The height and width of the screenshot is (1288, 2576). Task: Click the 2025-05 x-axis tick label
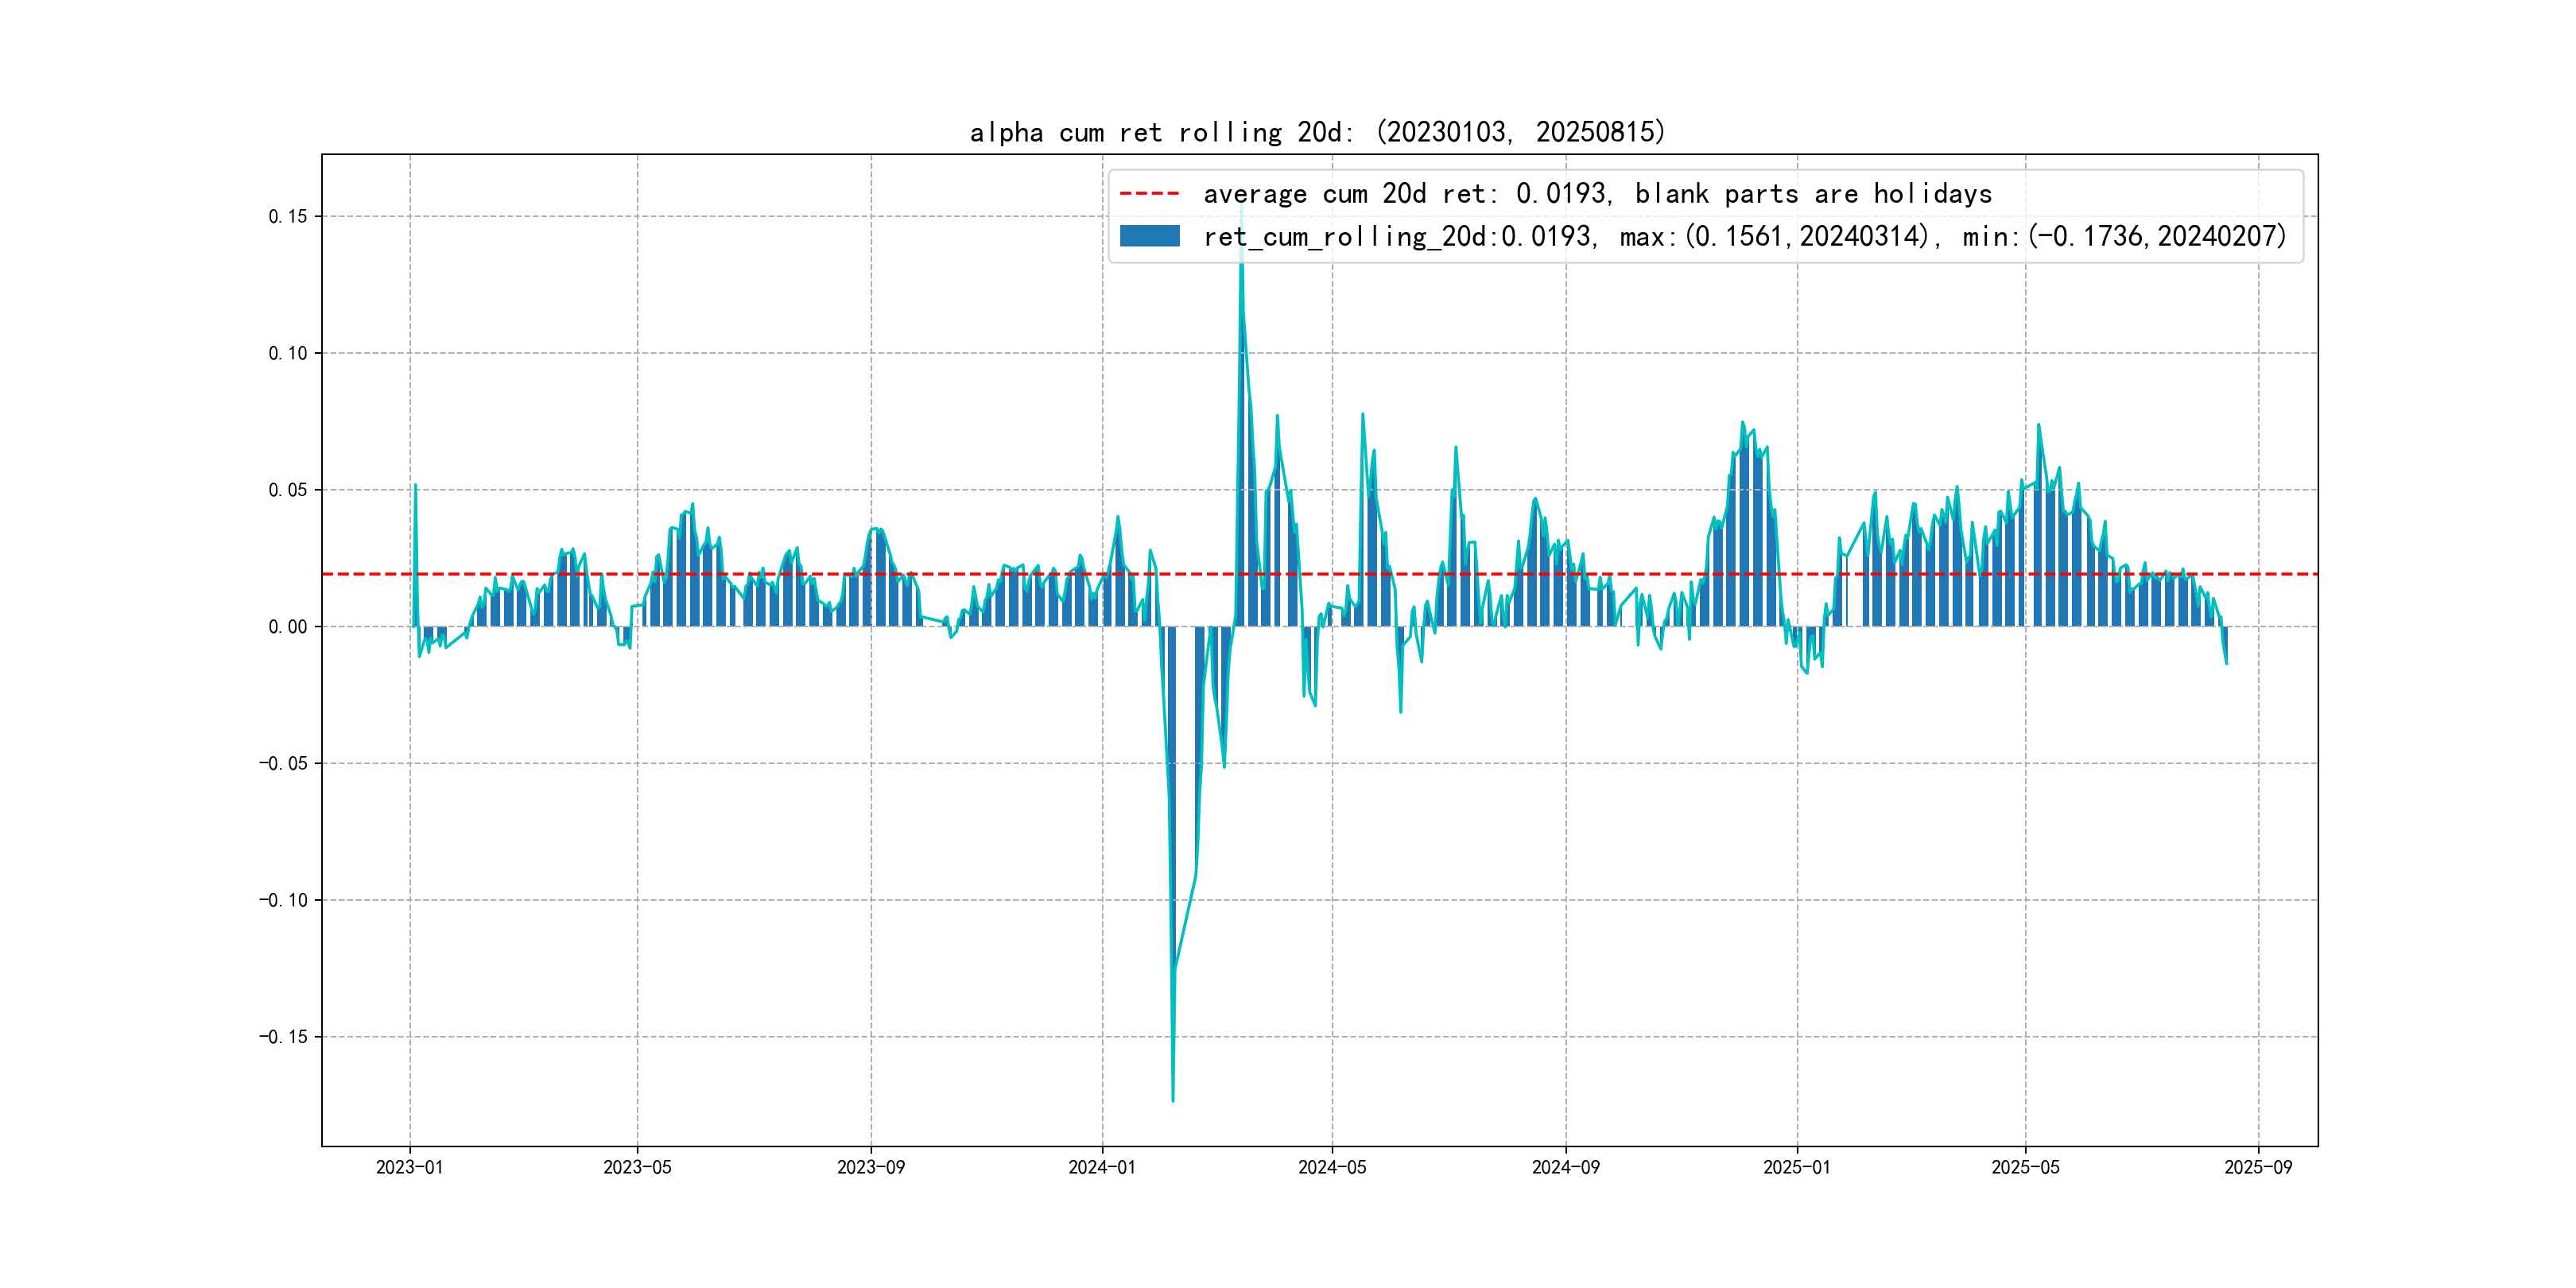(x=2025, y=1167)
